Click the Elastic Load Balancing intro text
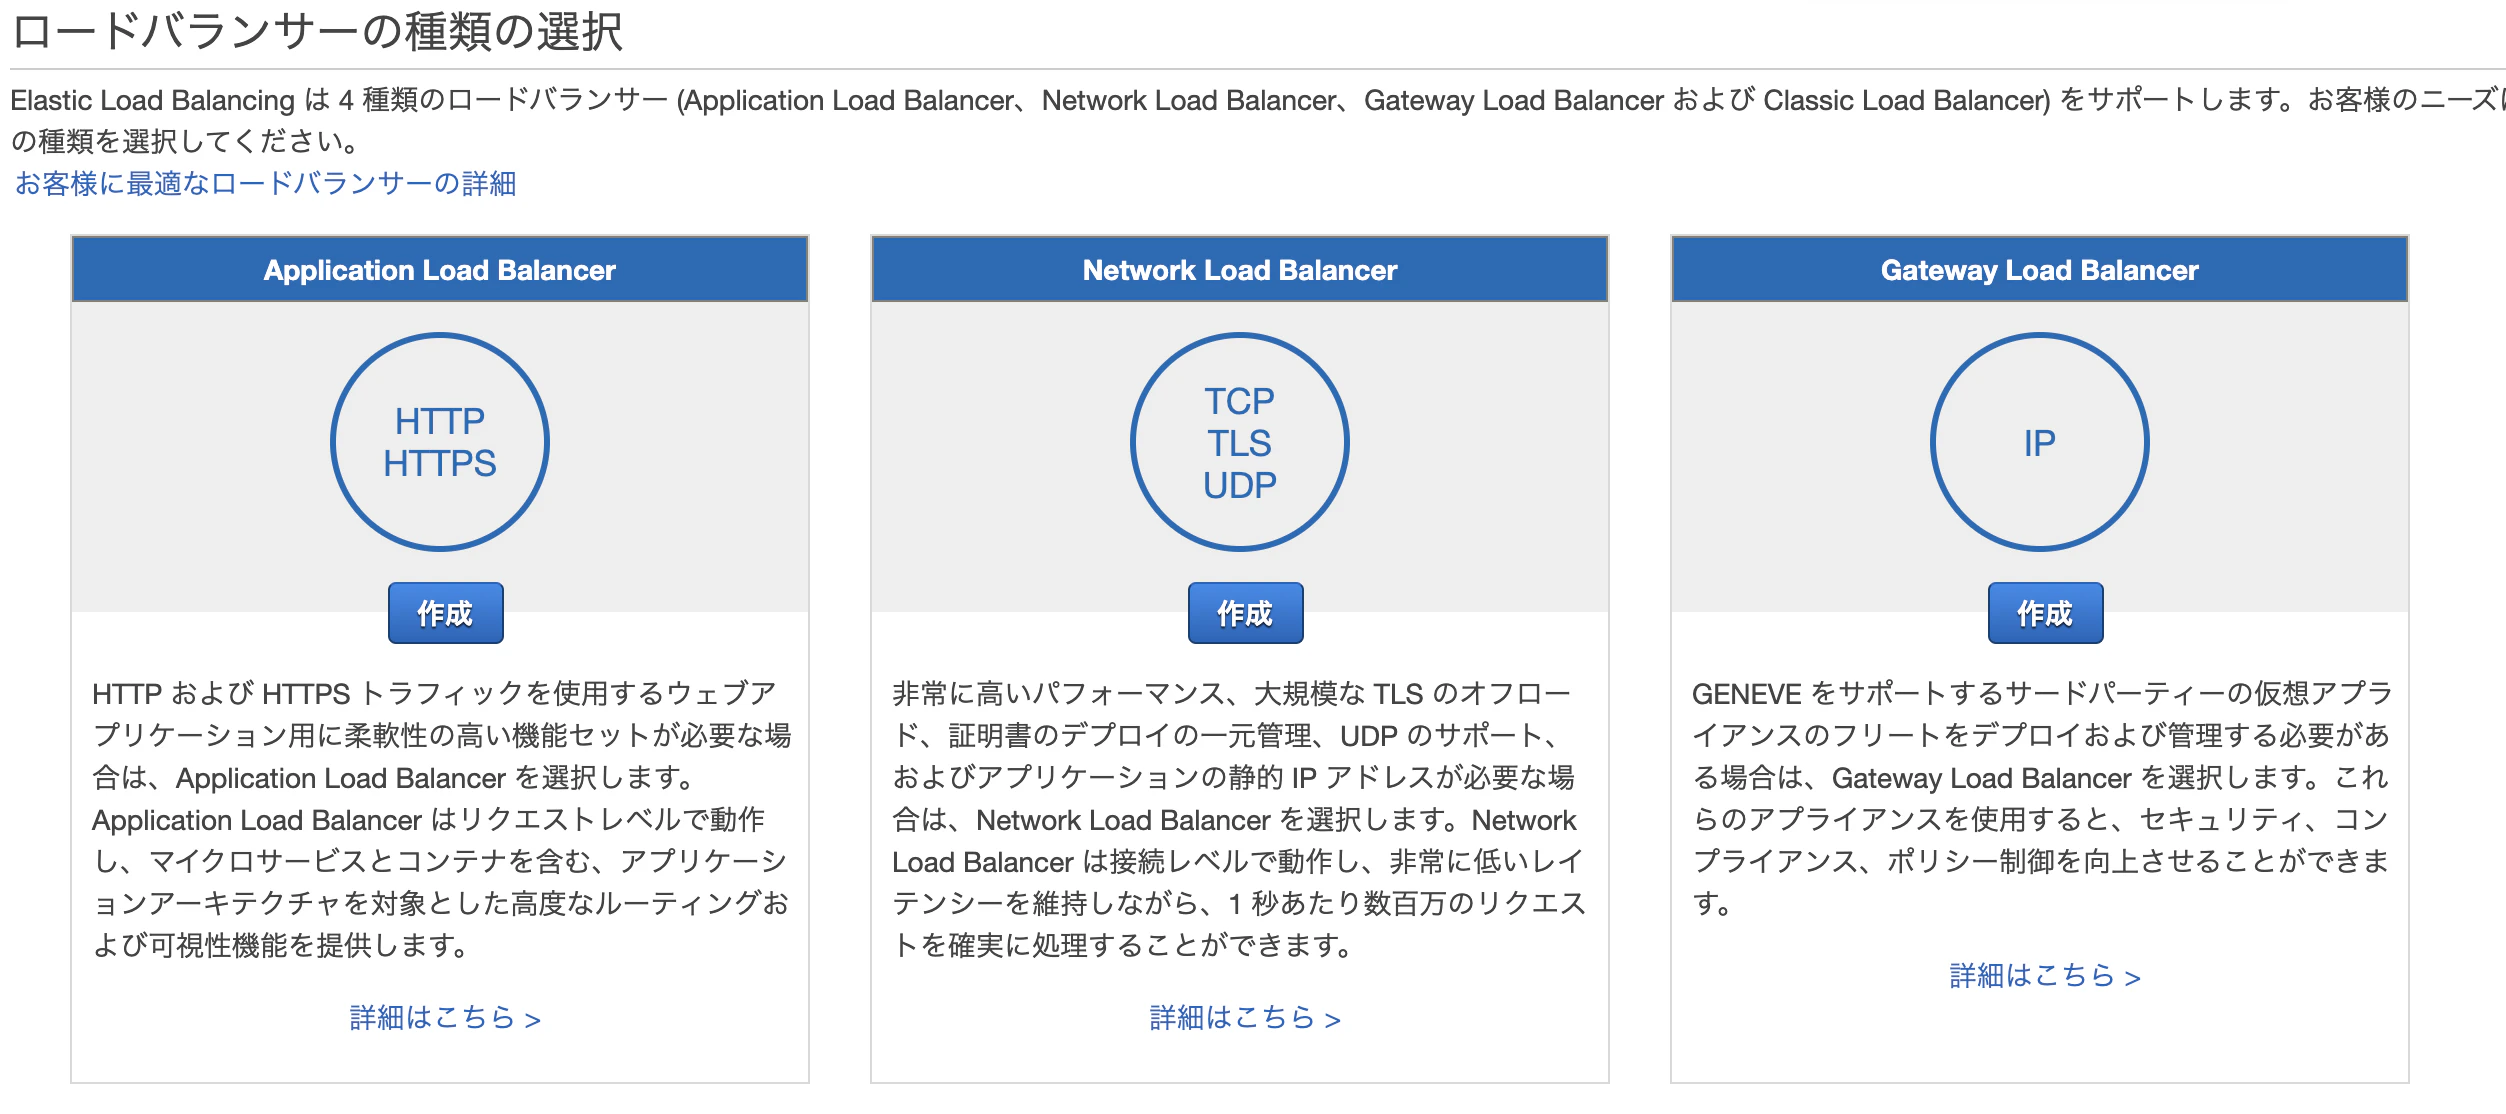The image size is (2506, 1114). (1258, 120)
